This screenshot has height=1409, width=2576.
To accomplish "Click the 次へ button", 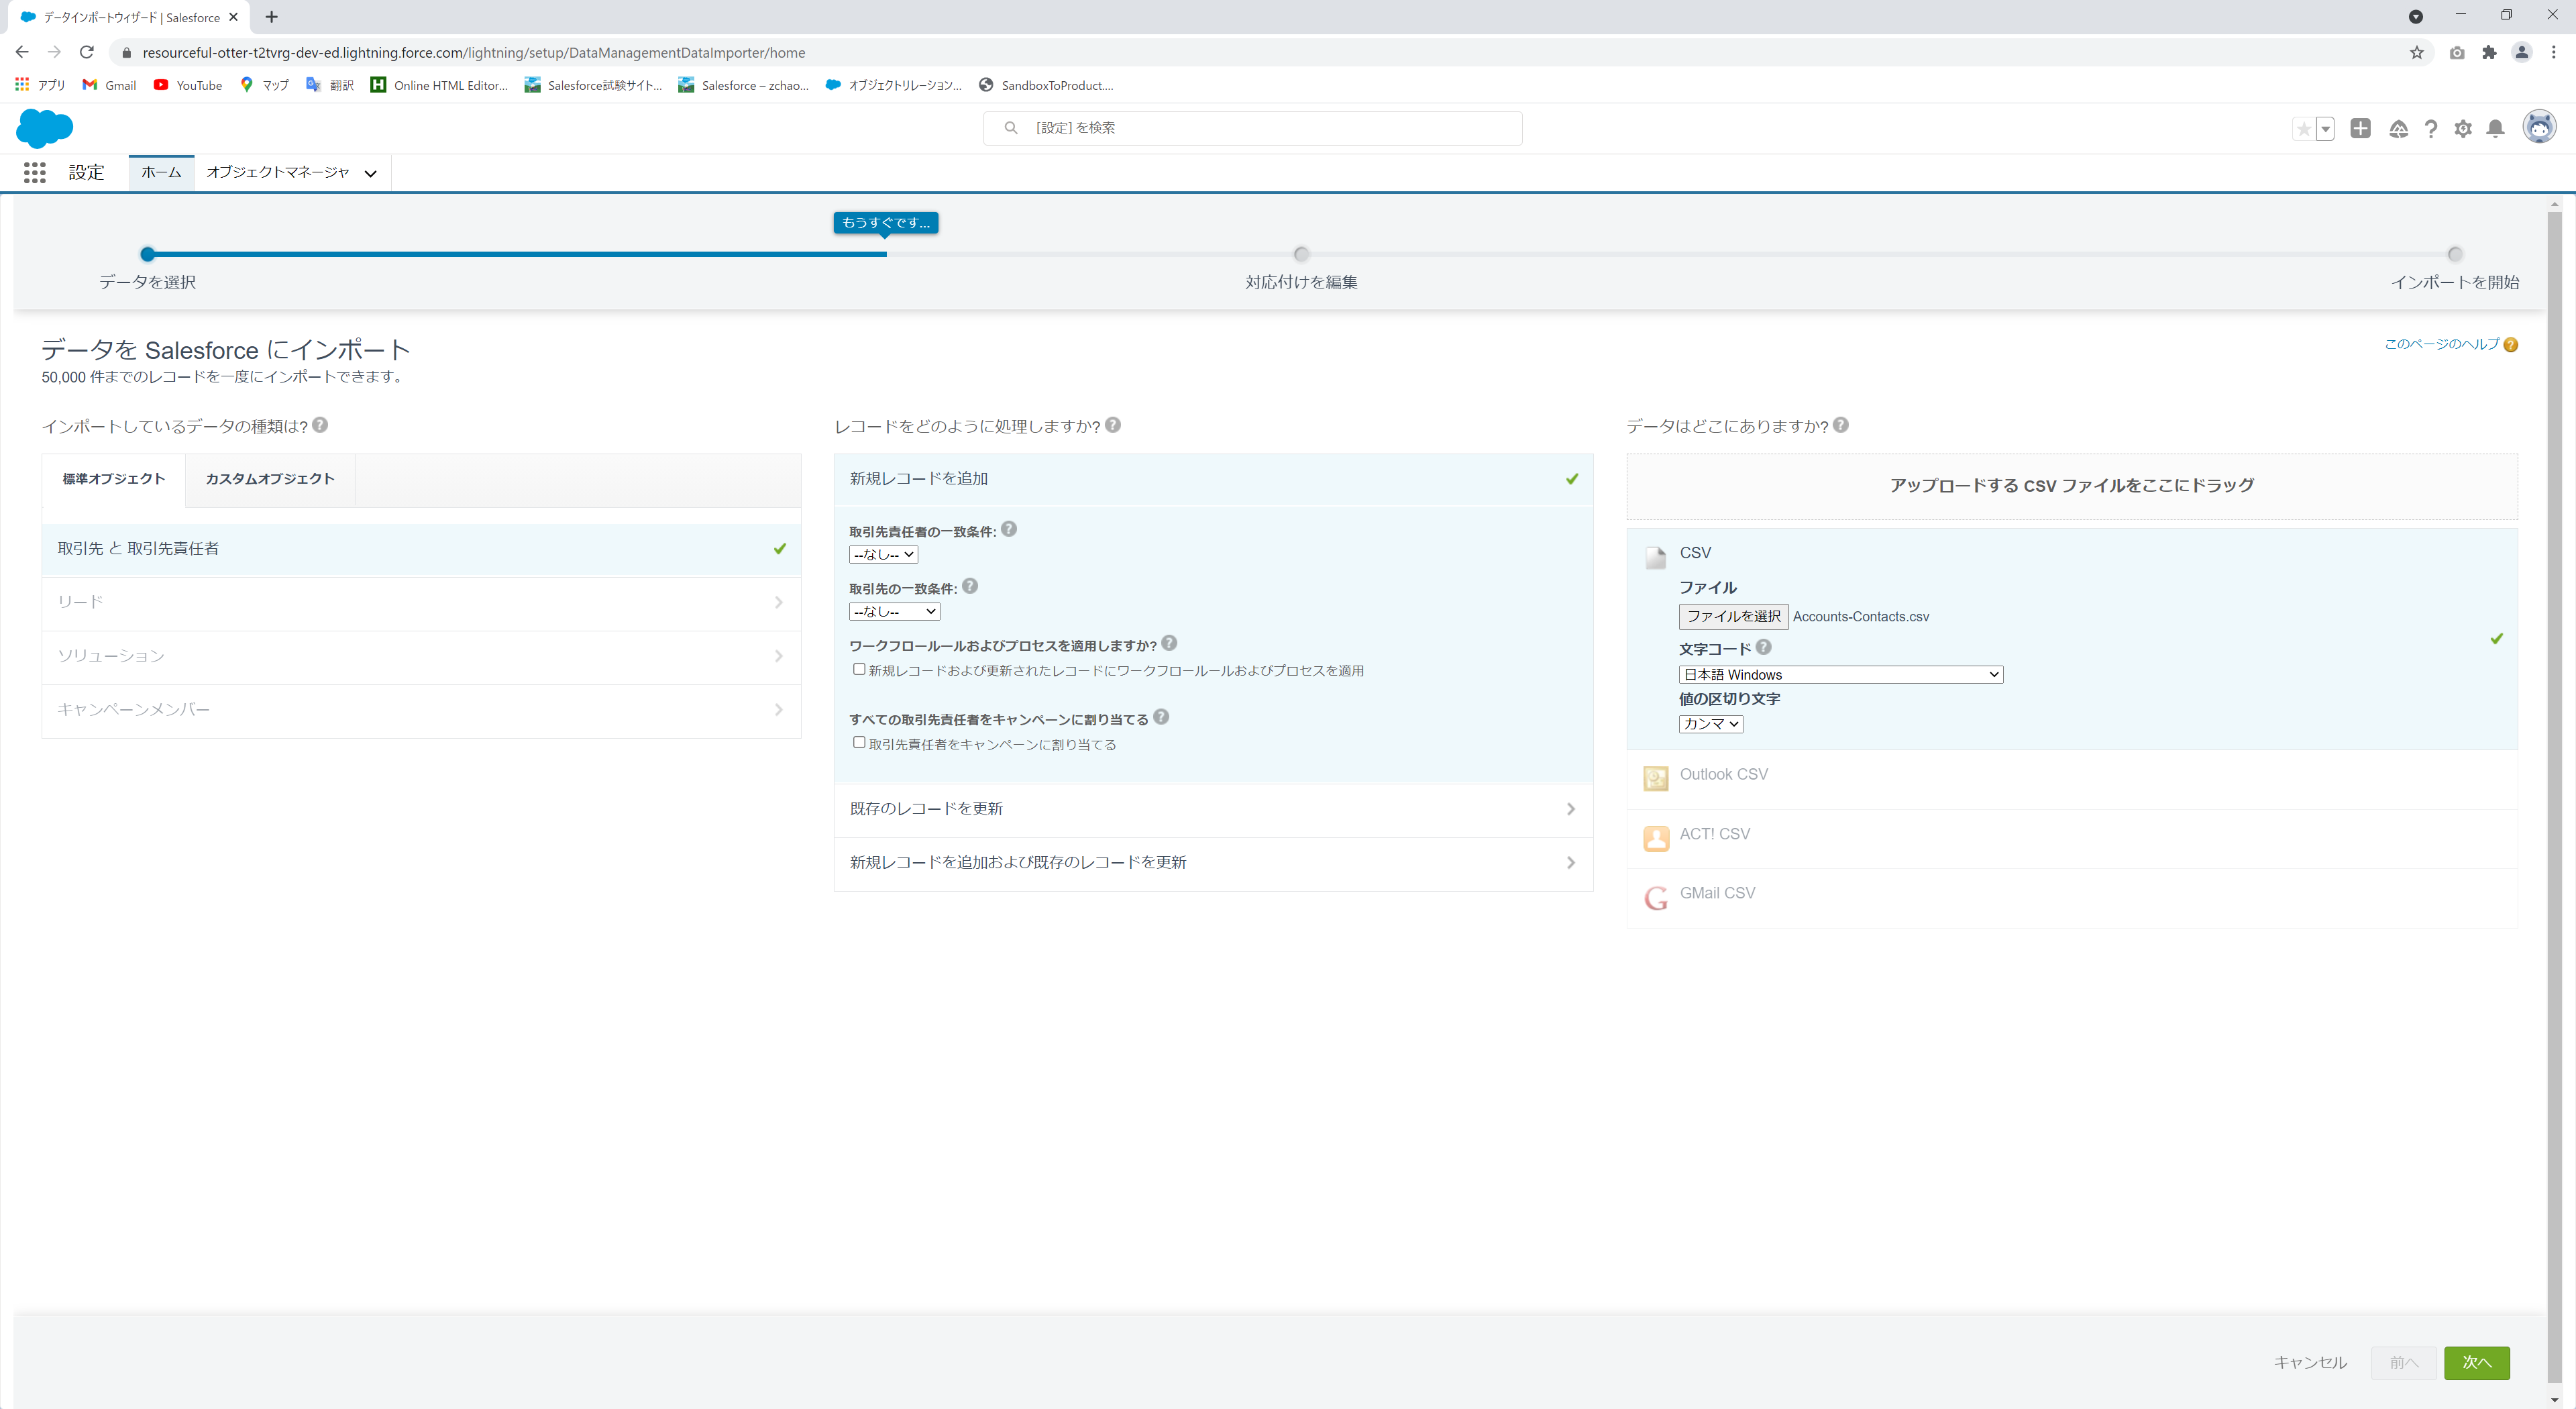I will click(x=2477, y=1362).
